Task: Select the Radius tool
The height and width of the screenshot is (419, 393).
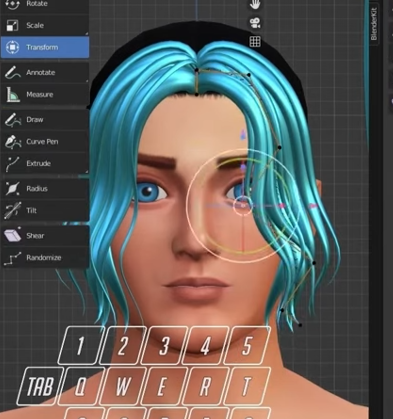Action: [x=45, y=189]
